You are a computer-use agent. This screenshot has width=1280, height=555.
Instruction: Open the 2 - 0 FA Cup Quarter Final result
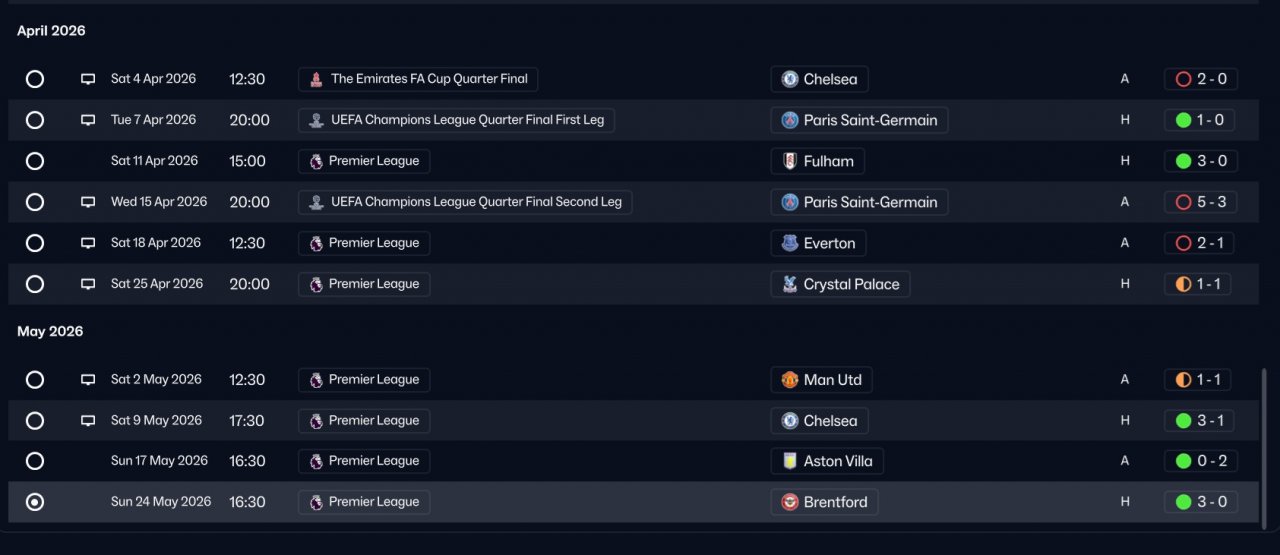click(x=1201, y=79)
